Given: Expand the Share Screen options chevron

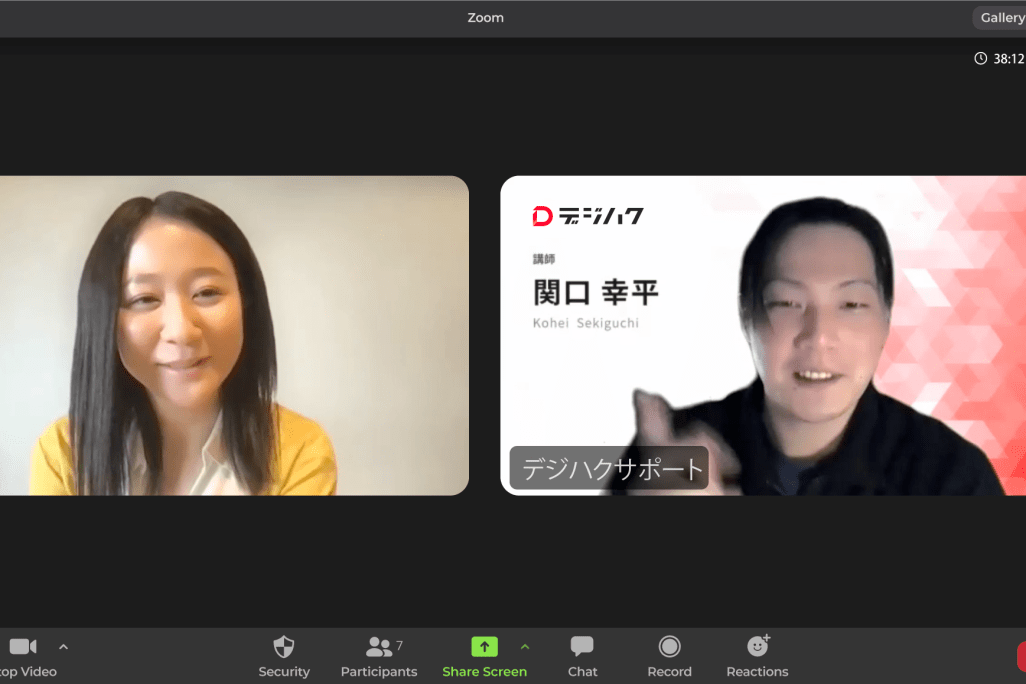Looking at the screenshot, I should 525,647.
